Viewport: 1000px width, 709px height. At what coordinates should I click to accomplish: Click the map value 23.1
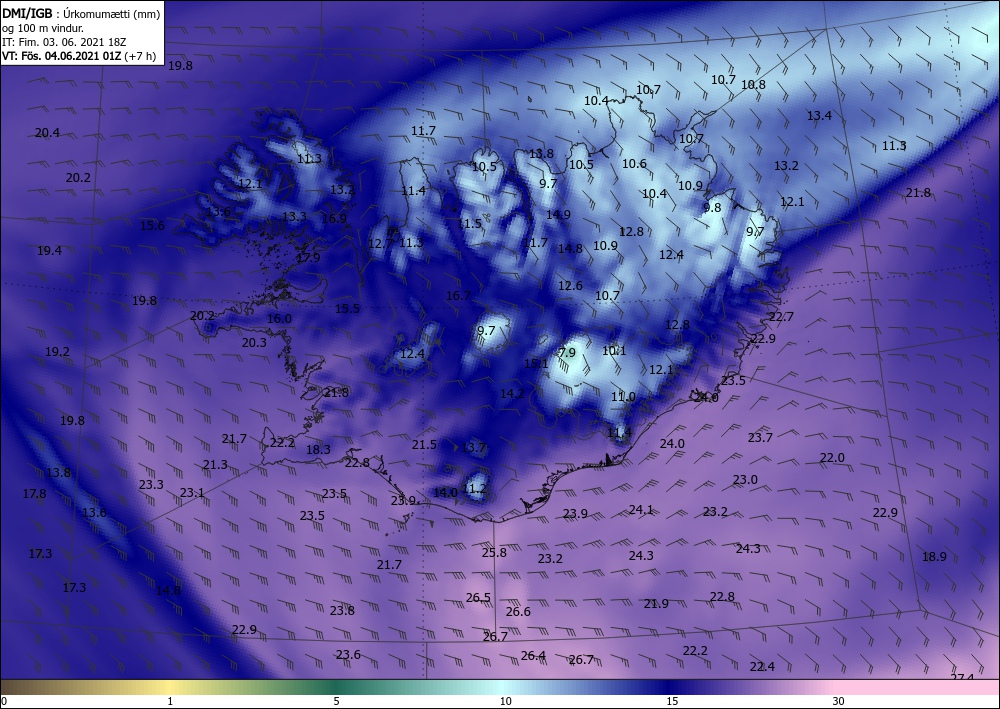192,492
